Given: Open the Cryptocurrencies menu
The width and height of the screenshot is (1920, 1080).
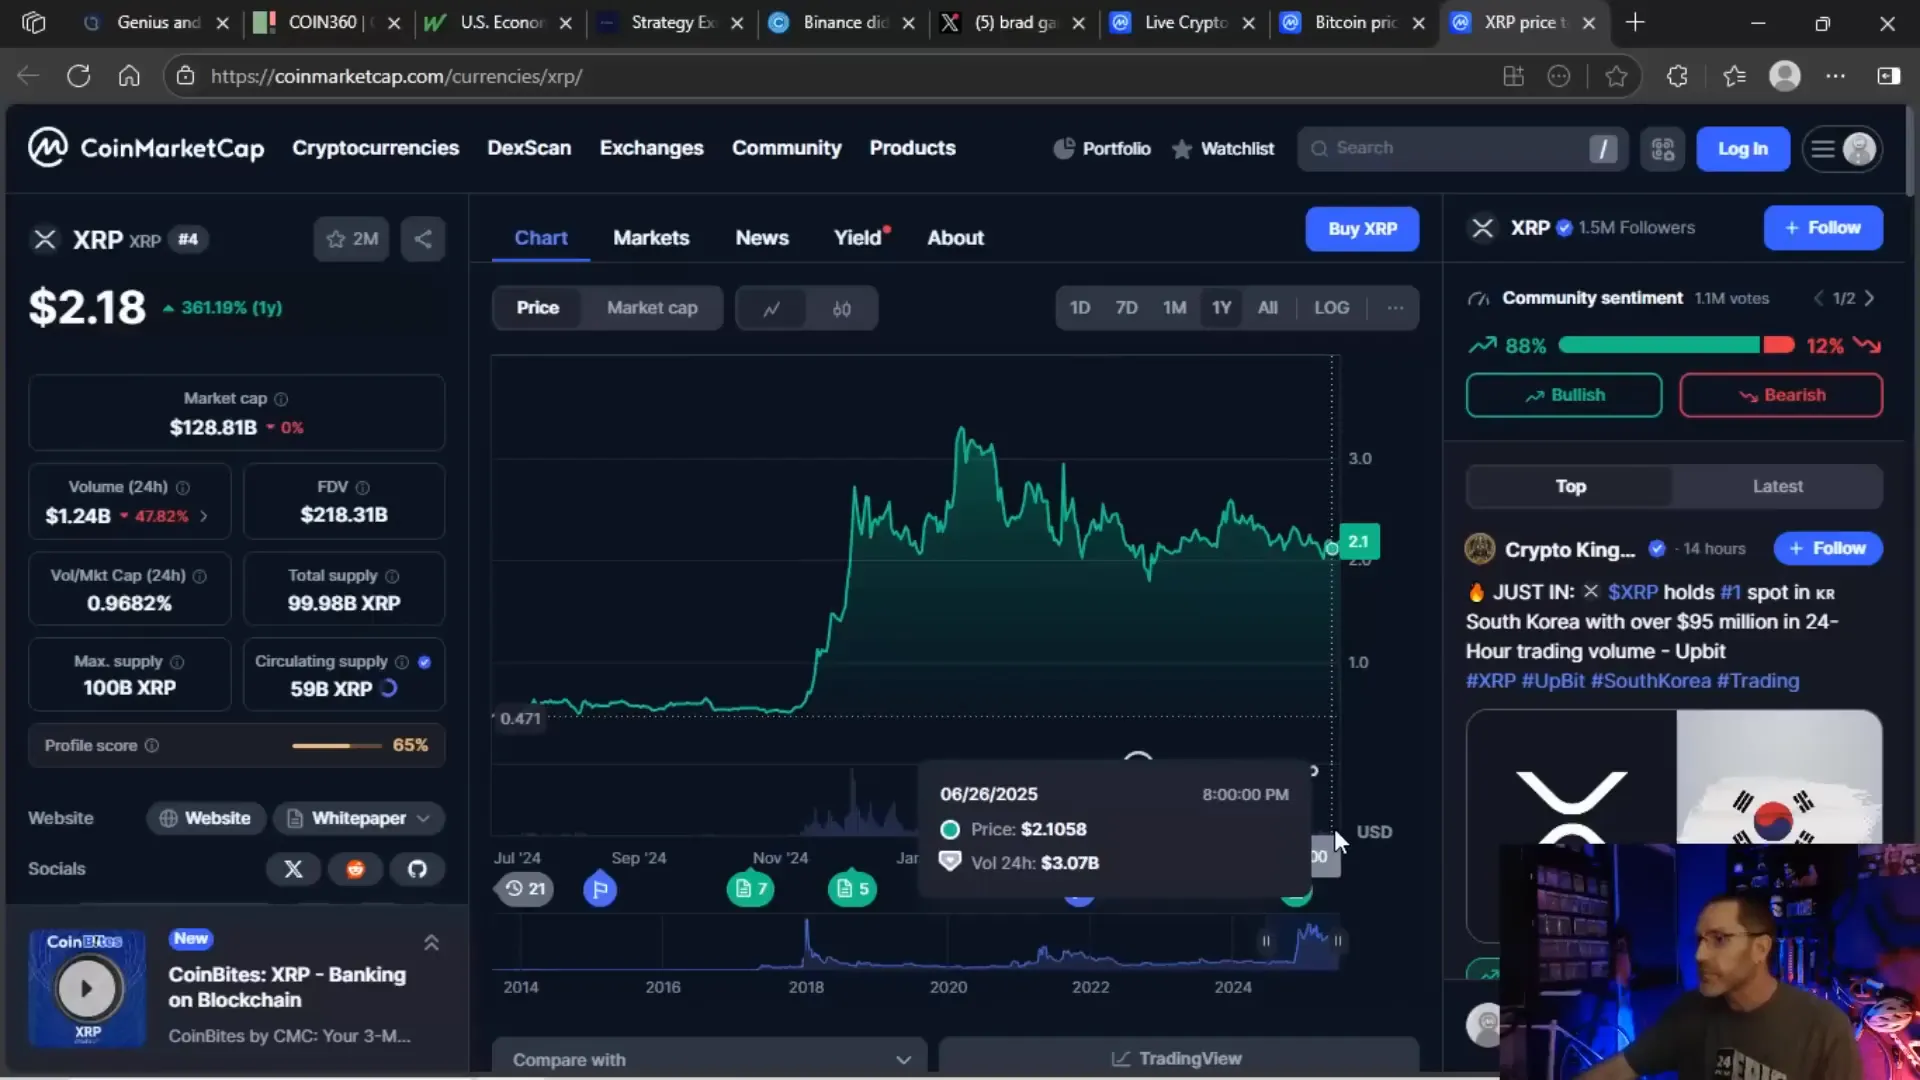Looking at the screenshot, I should (375, 148).
